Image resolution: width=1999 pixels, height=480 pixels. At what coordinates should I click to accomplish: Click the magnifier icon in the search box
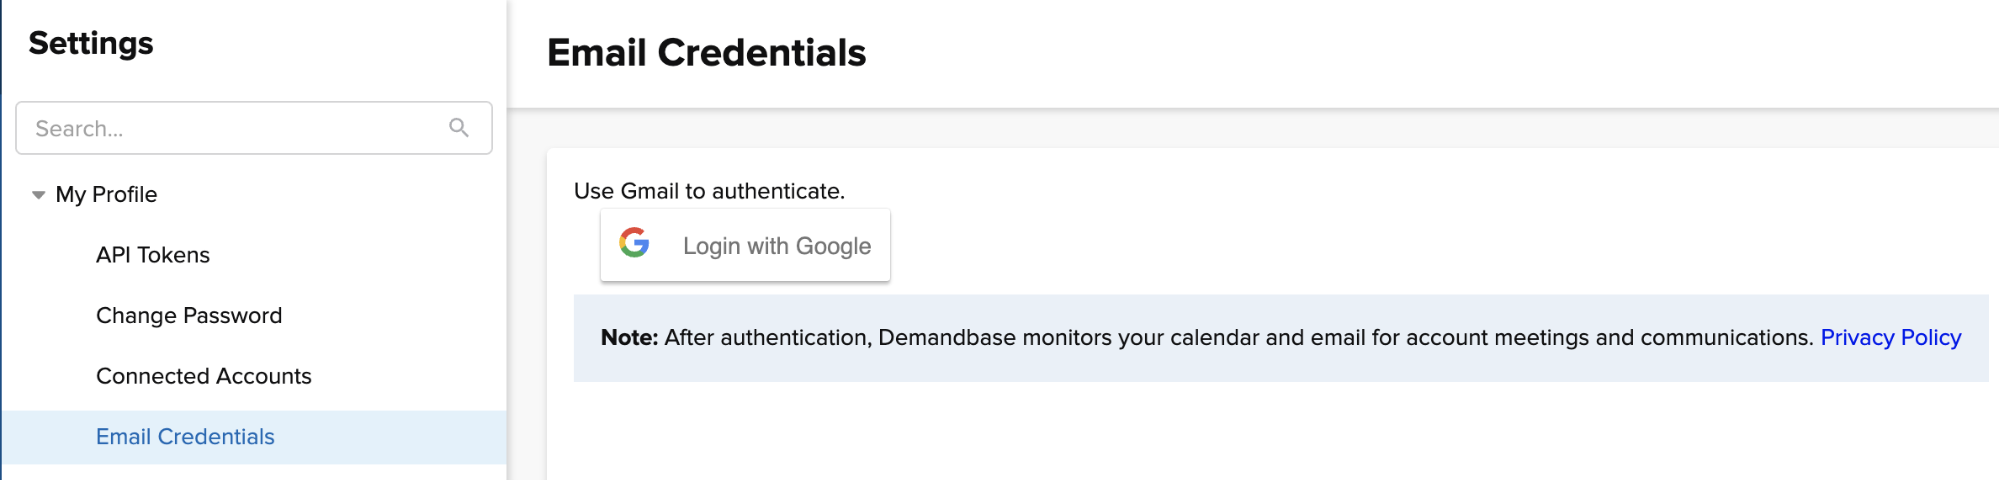(x=459, y=127)
